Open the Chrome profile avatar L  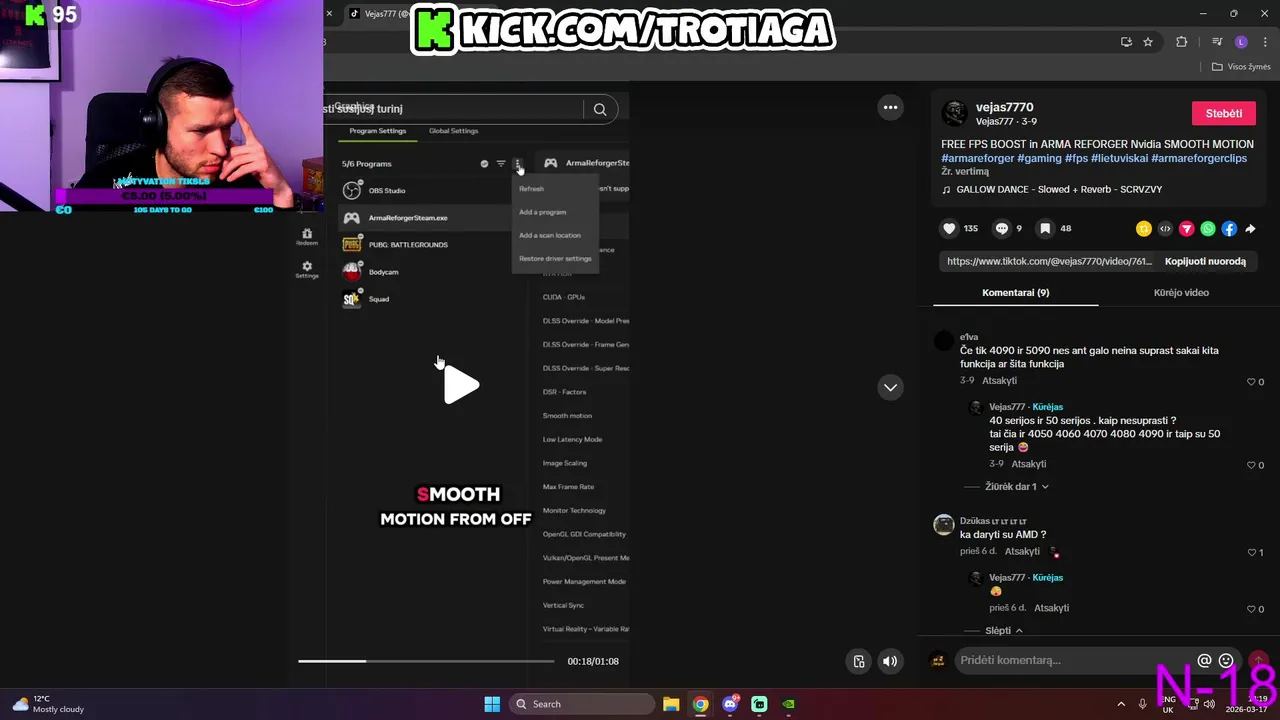1241,42
